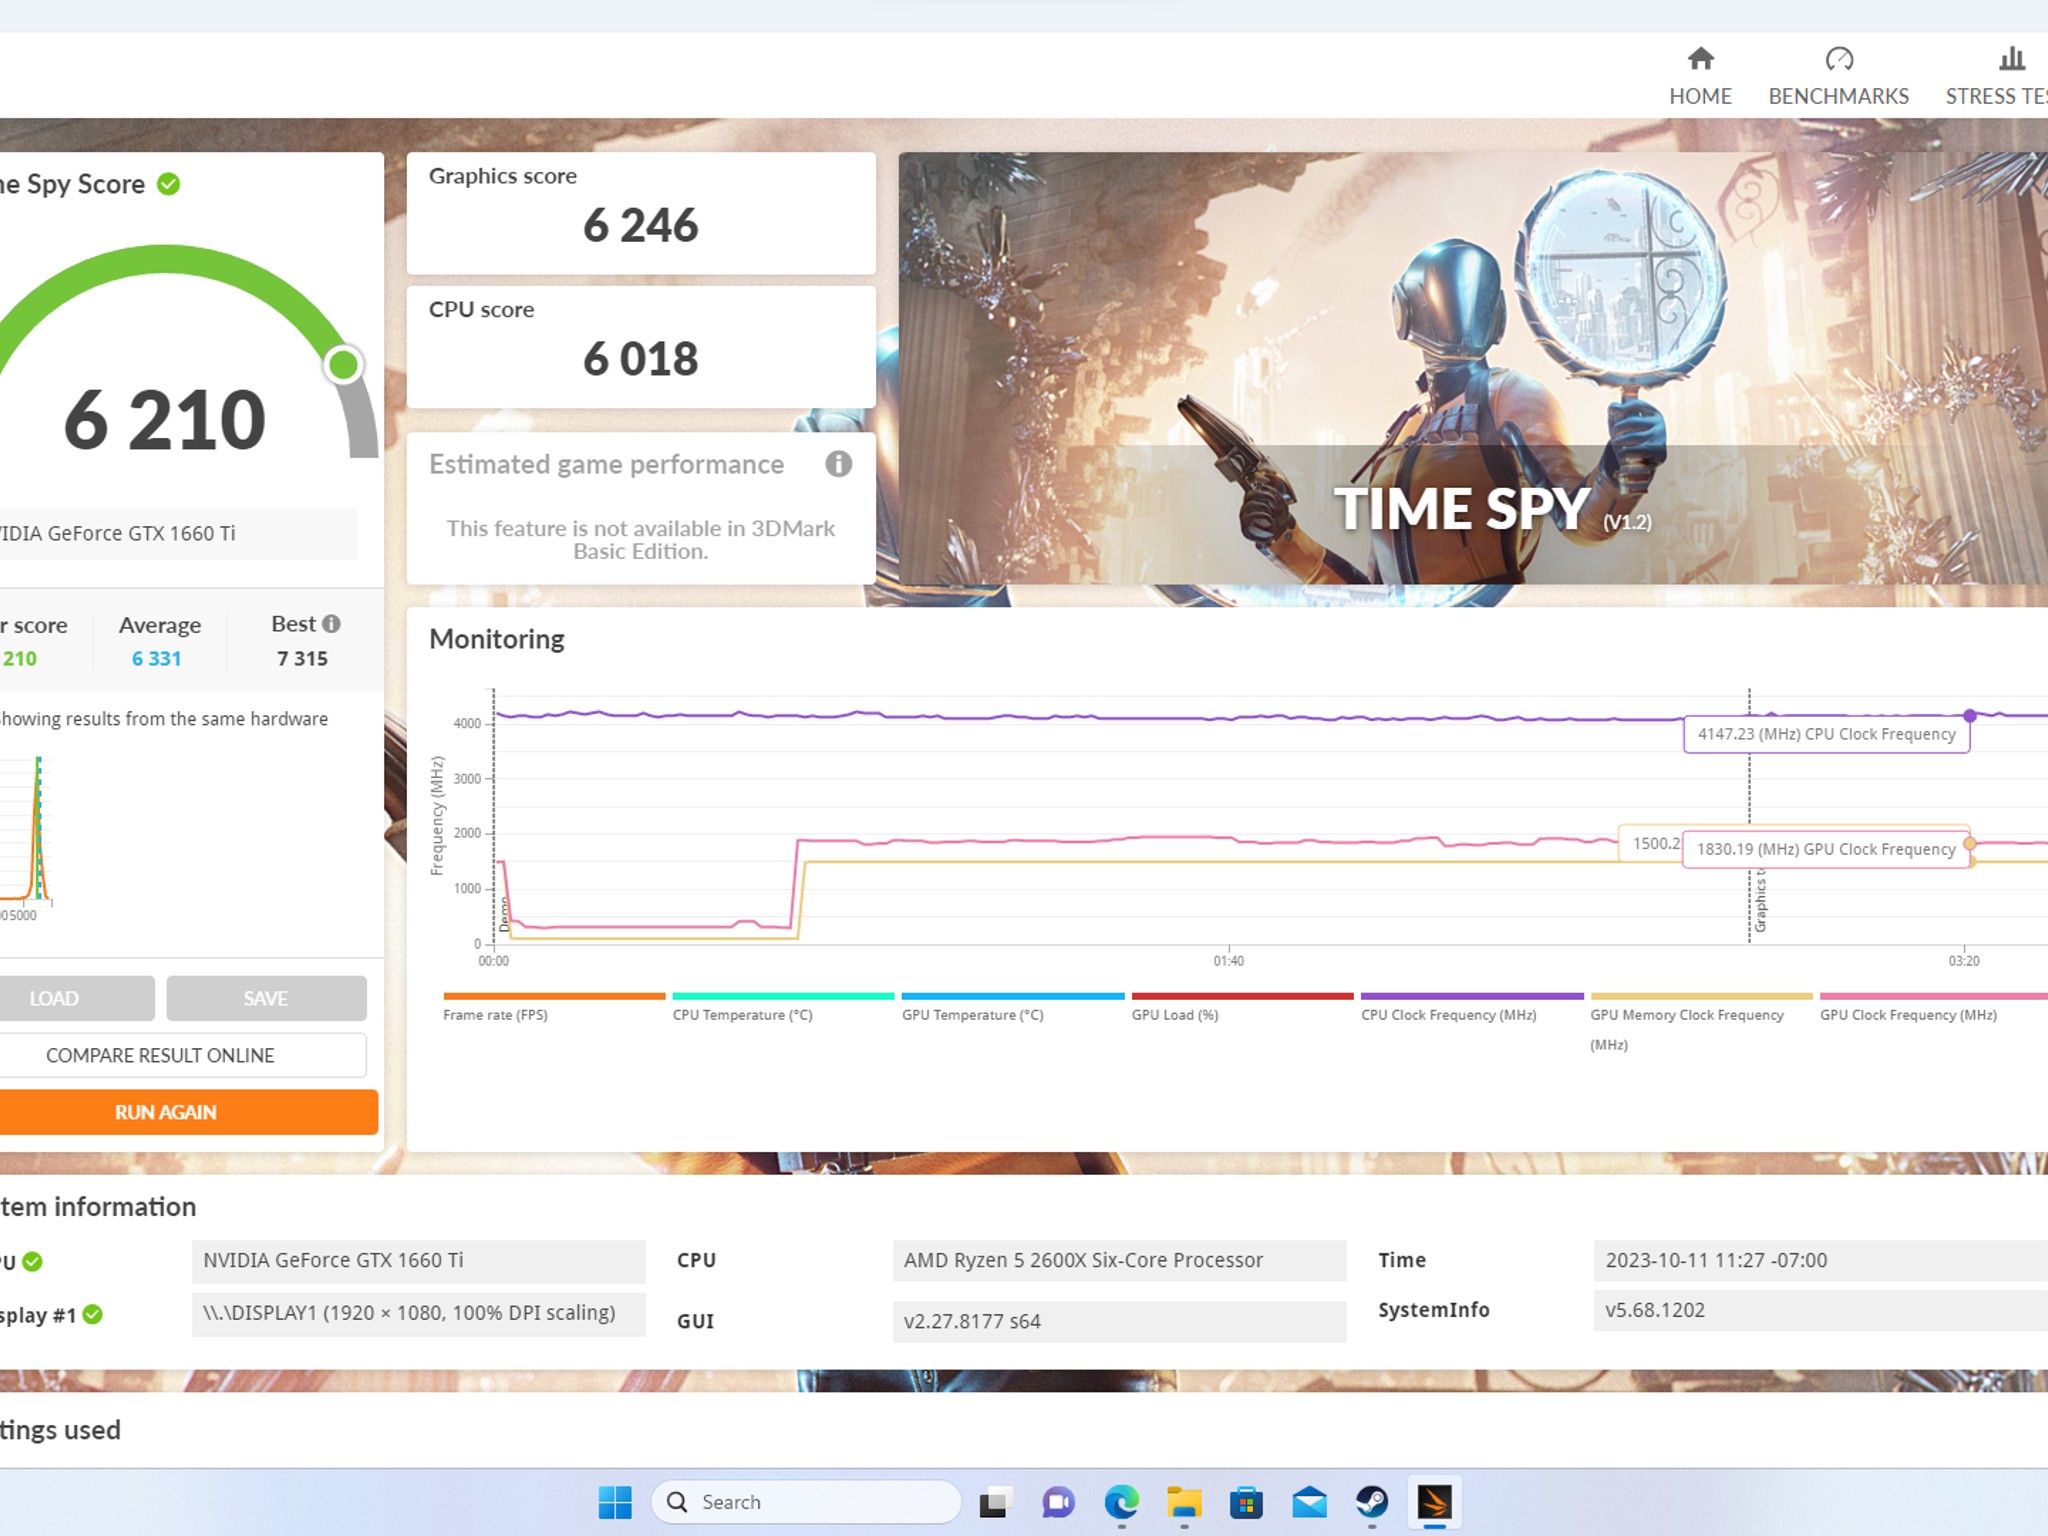Click the green validation check by Spy Score

click(x=169, y=184)
